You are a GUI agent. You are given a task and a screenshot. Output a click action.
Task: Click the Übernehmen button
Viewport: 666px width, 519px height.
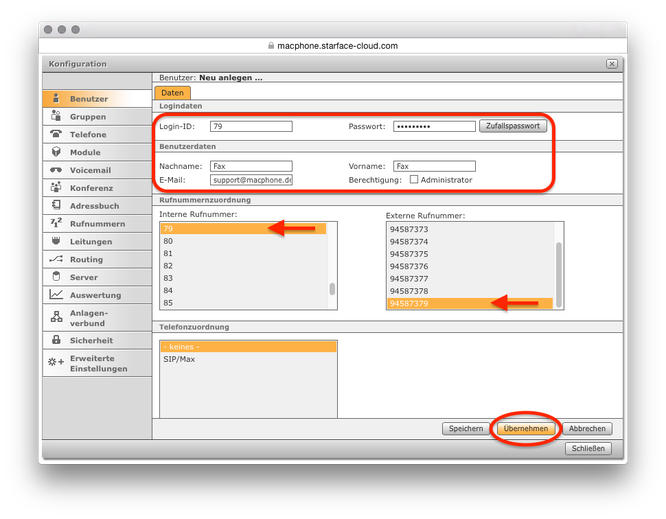click(x=525, y=428)
